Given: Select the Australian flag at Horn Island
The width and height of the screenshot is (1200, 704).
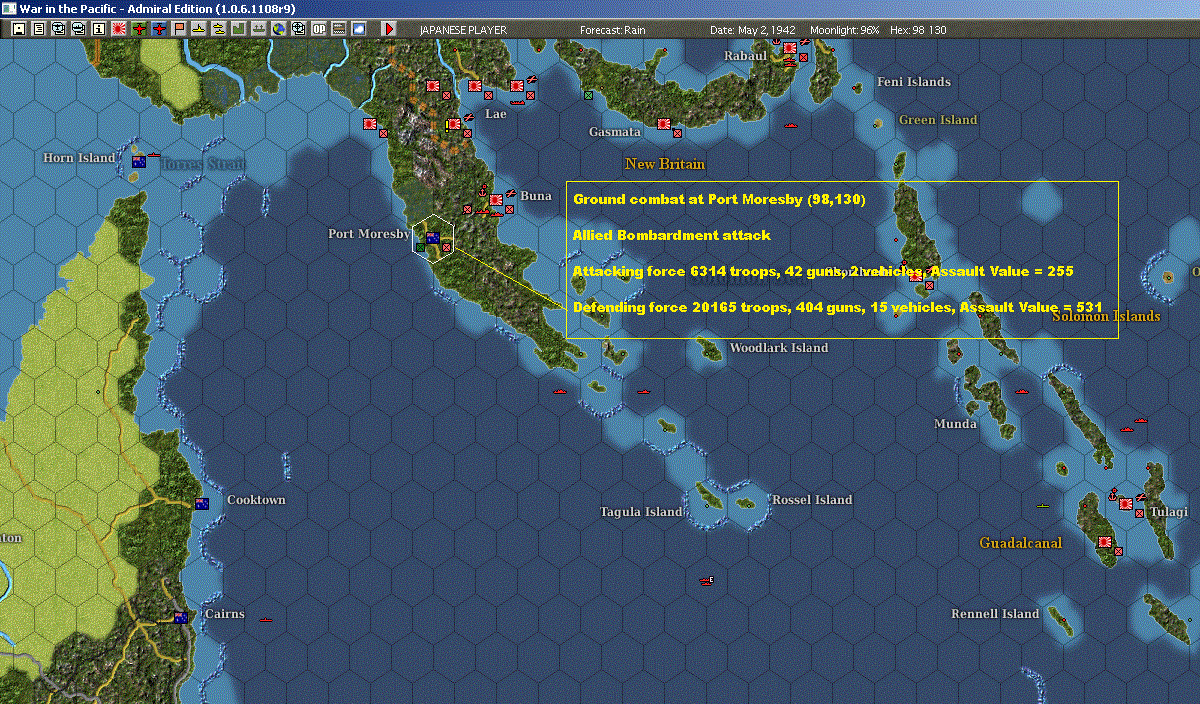Looking at the screenshot, I should click(x=139, y=161).
